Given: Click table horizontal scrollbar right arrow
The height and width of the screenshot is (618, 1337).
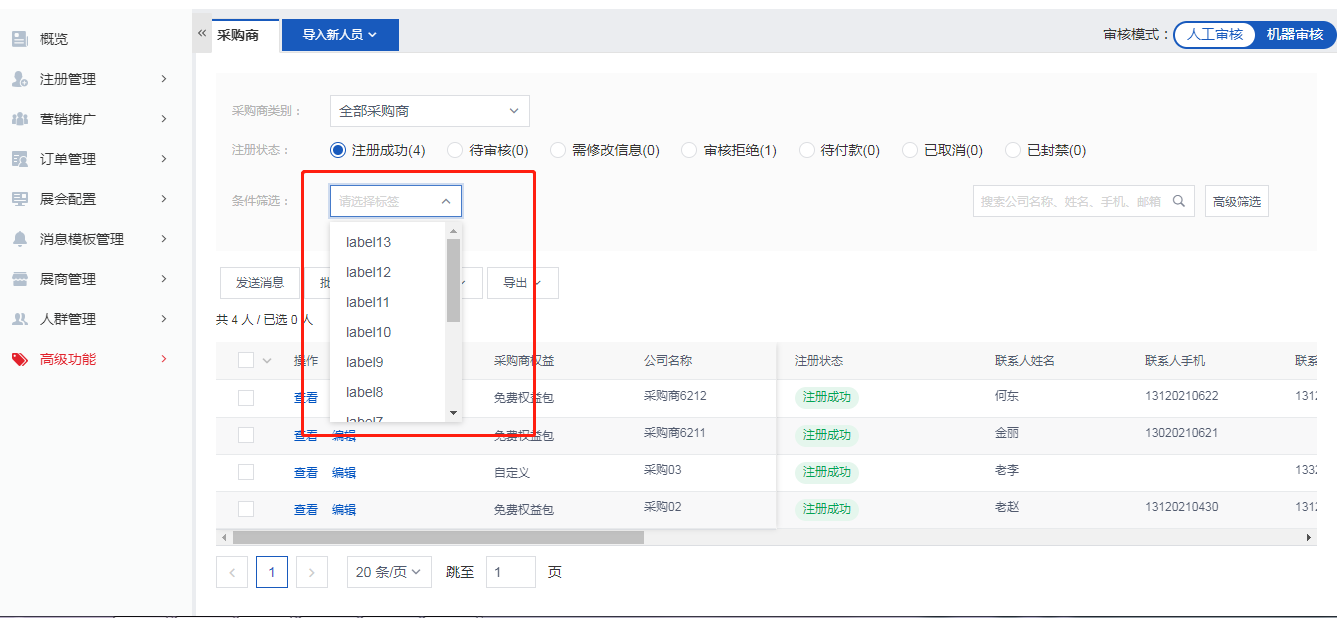Looking at the screenshot, I should tap(1309, 537).
